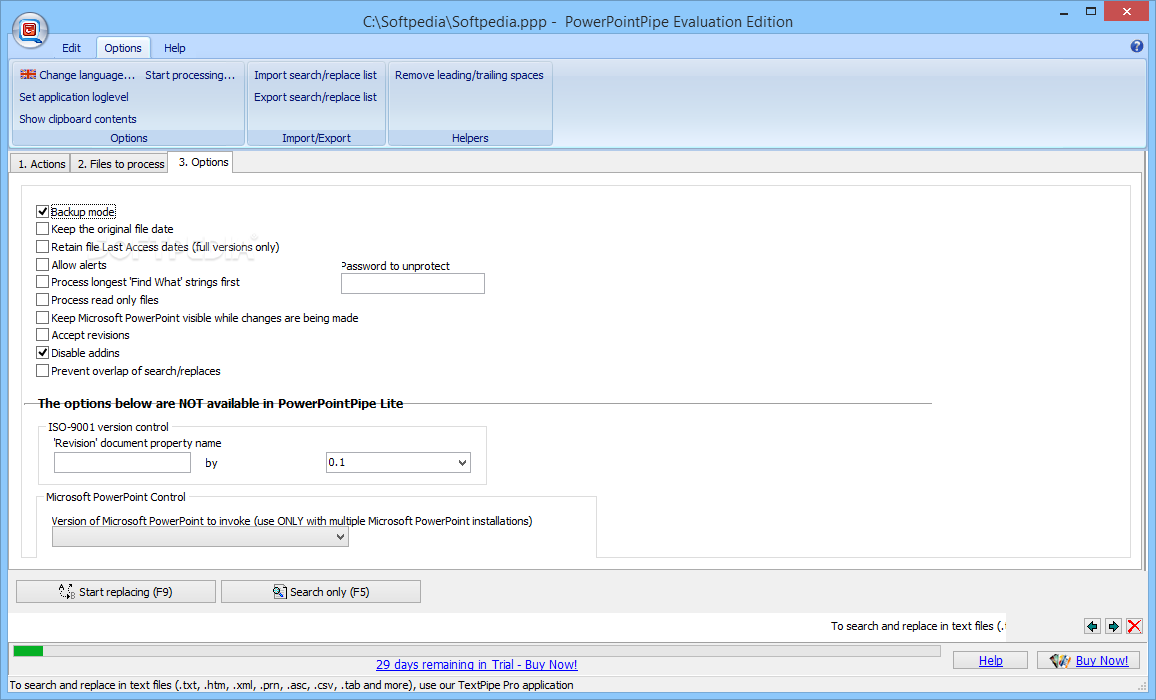Click the Password to unprotect field
Viewport: 1156px width, 700px height.
point(413,283)
